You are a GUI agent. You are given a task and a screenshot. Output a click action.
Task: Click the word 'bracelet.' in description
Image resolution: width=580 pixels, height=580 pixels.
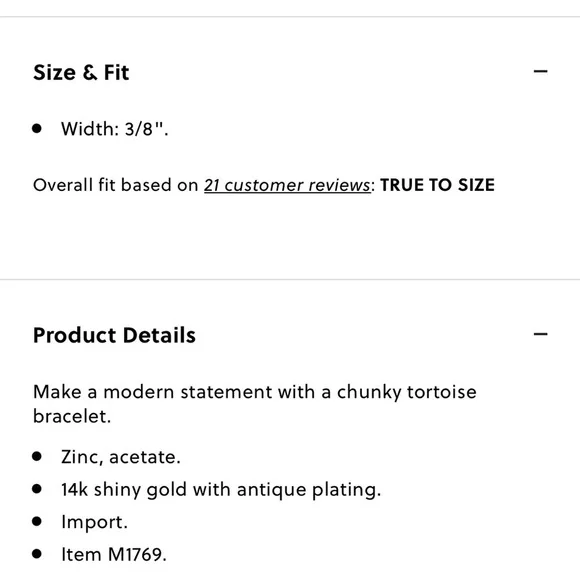pos(72,416)
